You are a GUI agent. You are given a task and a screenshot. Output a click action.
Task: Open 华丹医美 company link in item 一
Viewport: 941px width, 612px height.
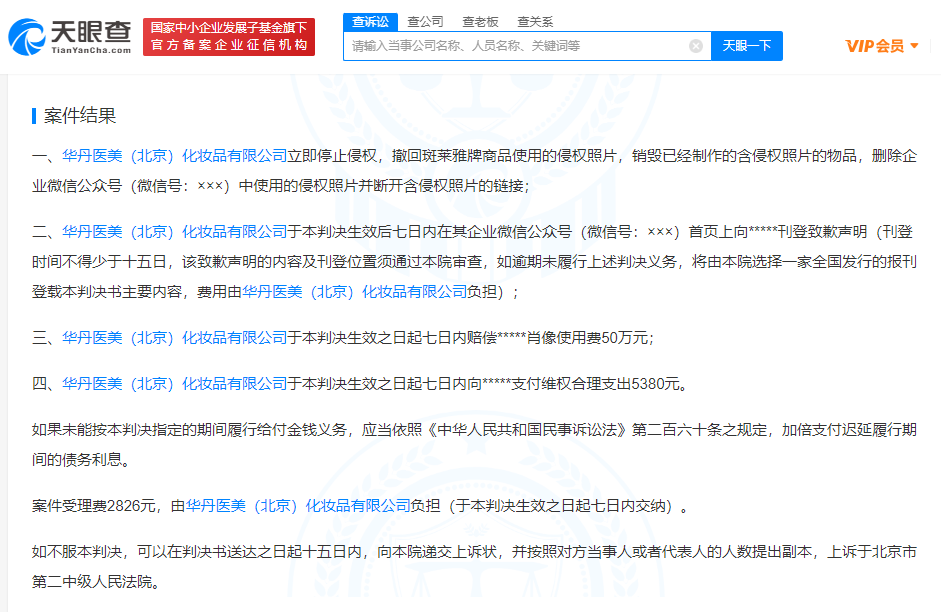[175, 156]
